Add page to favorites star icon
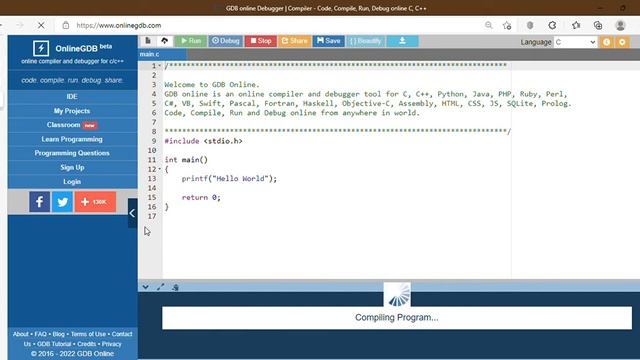The width and height of the screenshot is (640, 360). click(507, 25)
